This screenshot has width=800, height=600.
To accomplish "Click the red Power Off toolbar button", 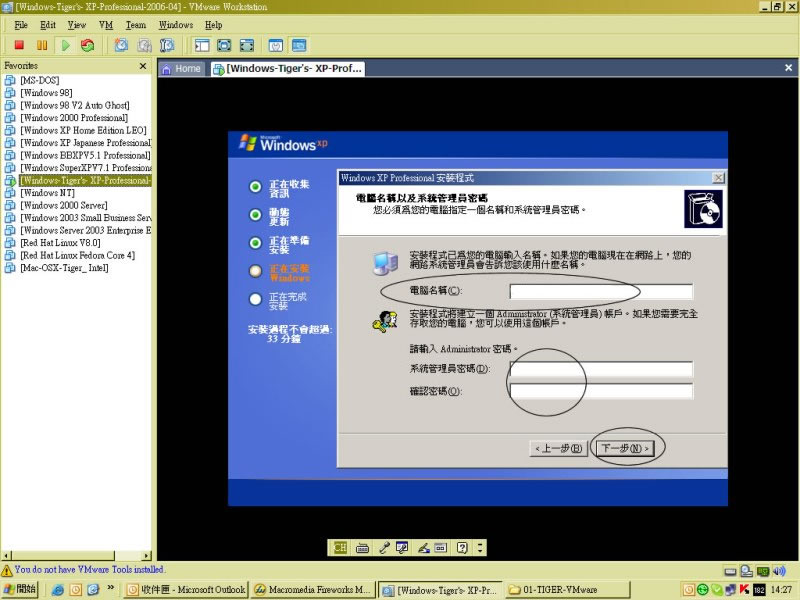I will (19, 45).
